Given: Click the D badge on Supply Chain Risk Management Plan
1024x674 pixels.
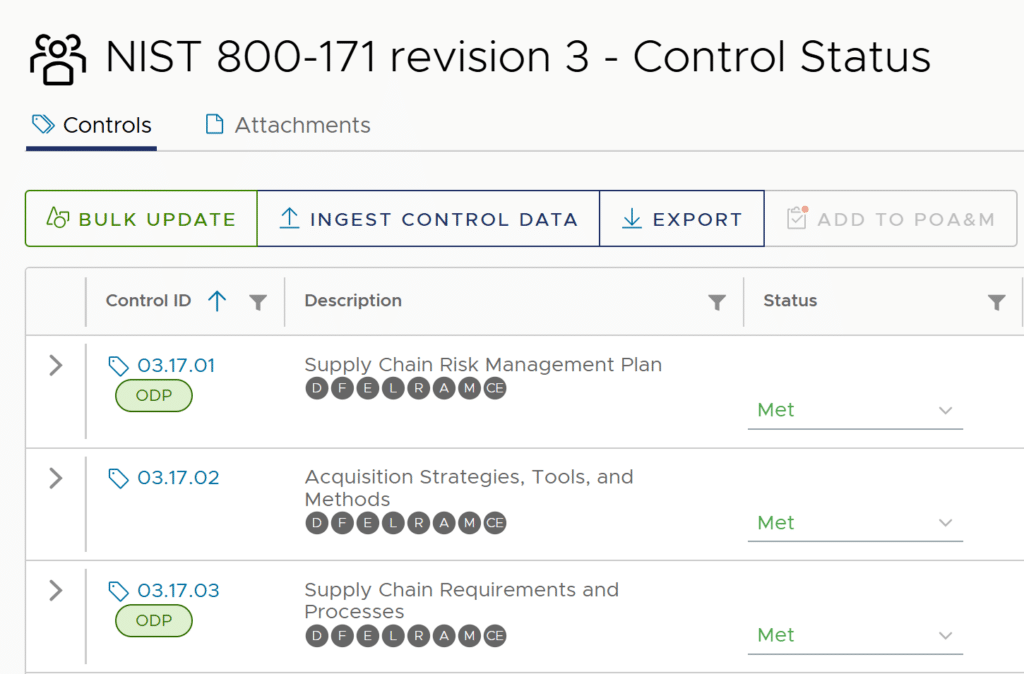Looking at the screenshot, I should point(317,389).
